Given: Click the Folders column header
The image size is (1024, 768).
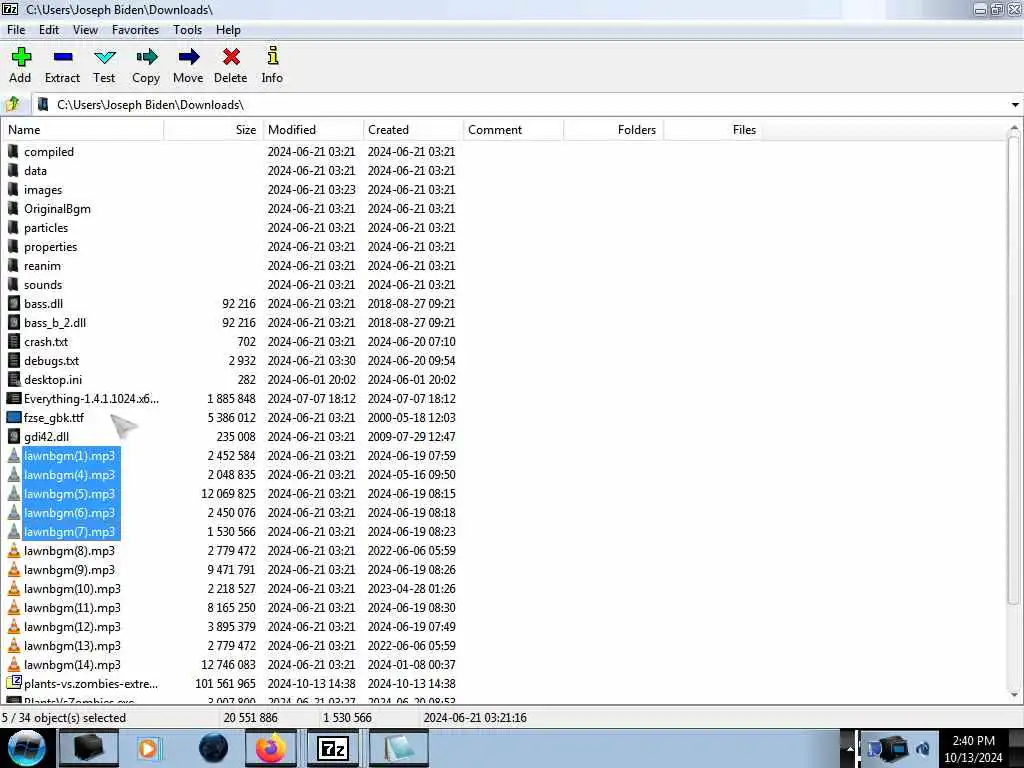Looking at the screenshot, I should [x=613, y=130].
